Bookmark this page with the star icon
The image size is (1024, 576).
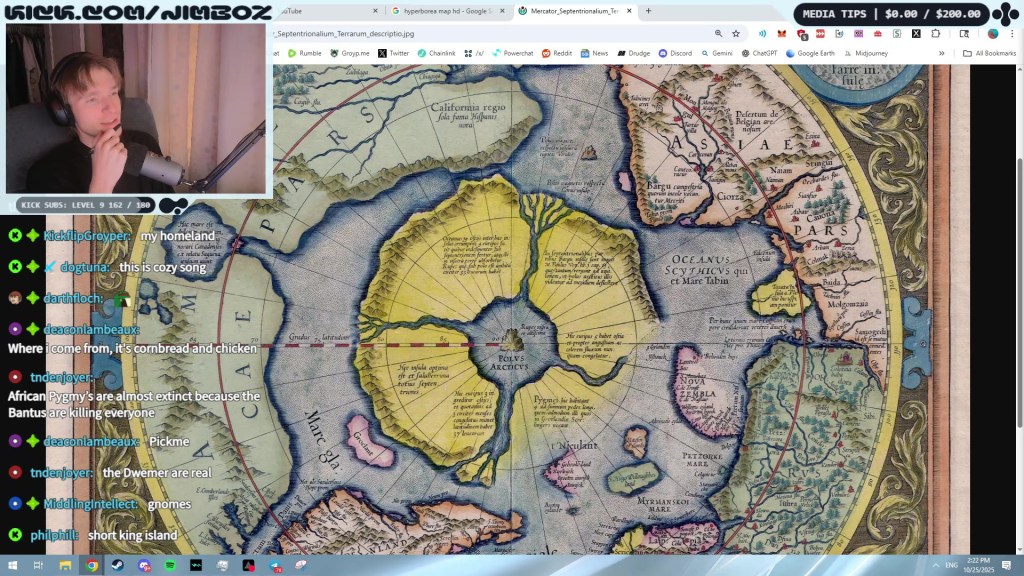736,35
